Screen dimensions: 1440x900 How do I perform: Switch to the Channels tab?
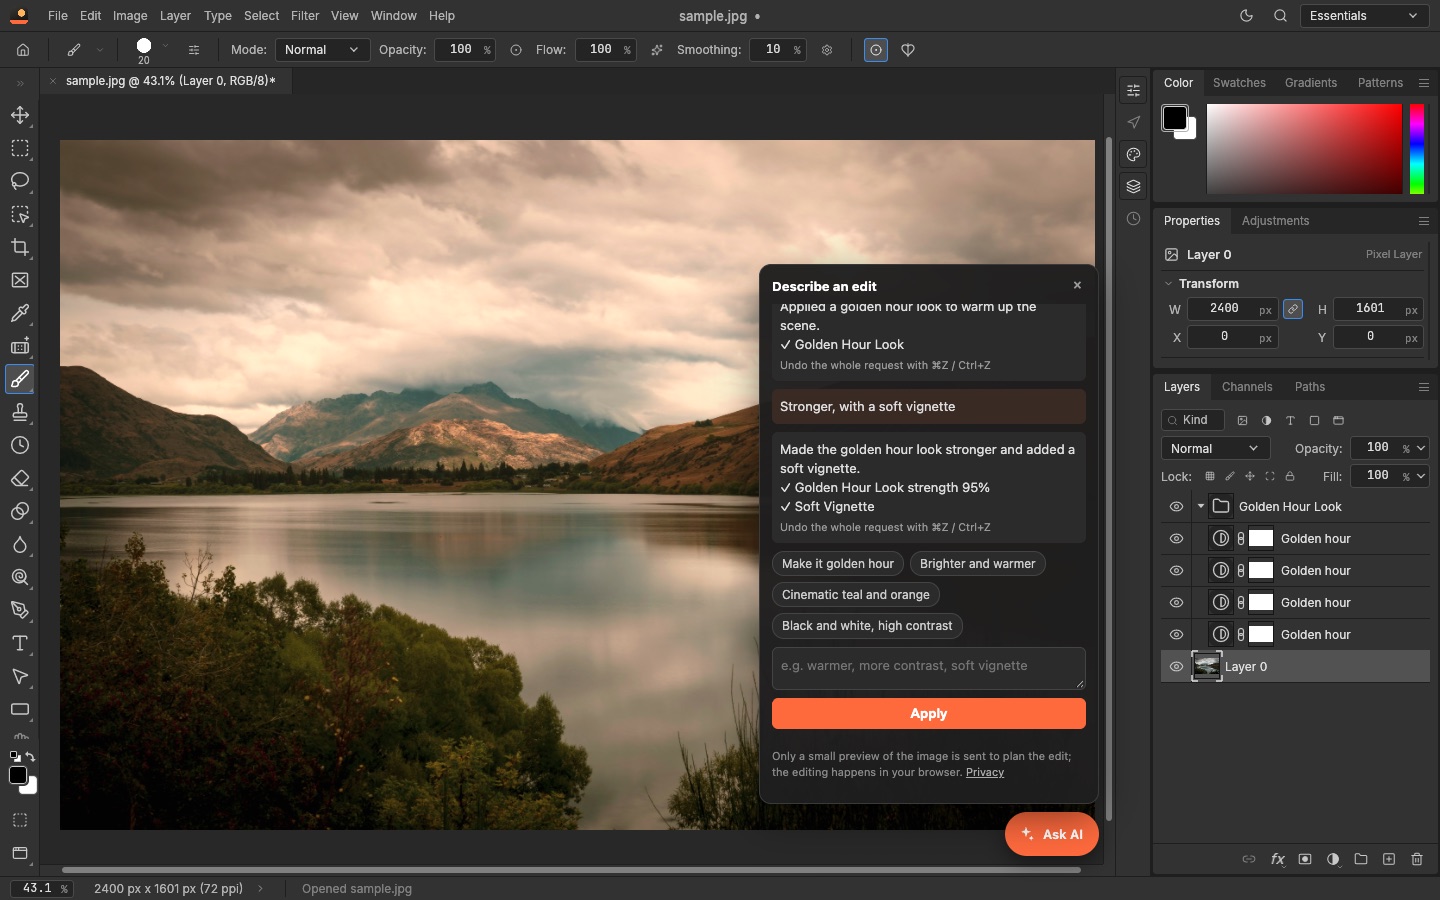pyautogui.click(x=1247, y=387)
